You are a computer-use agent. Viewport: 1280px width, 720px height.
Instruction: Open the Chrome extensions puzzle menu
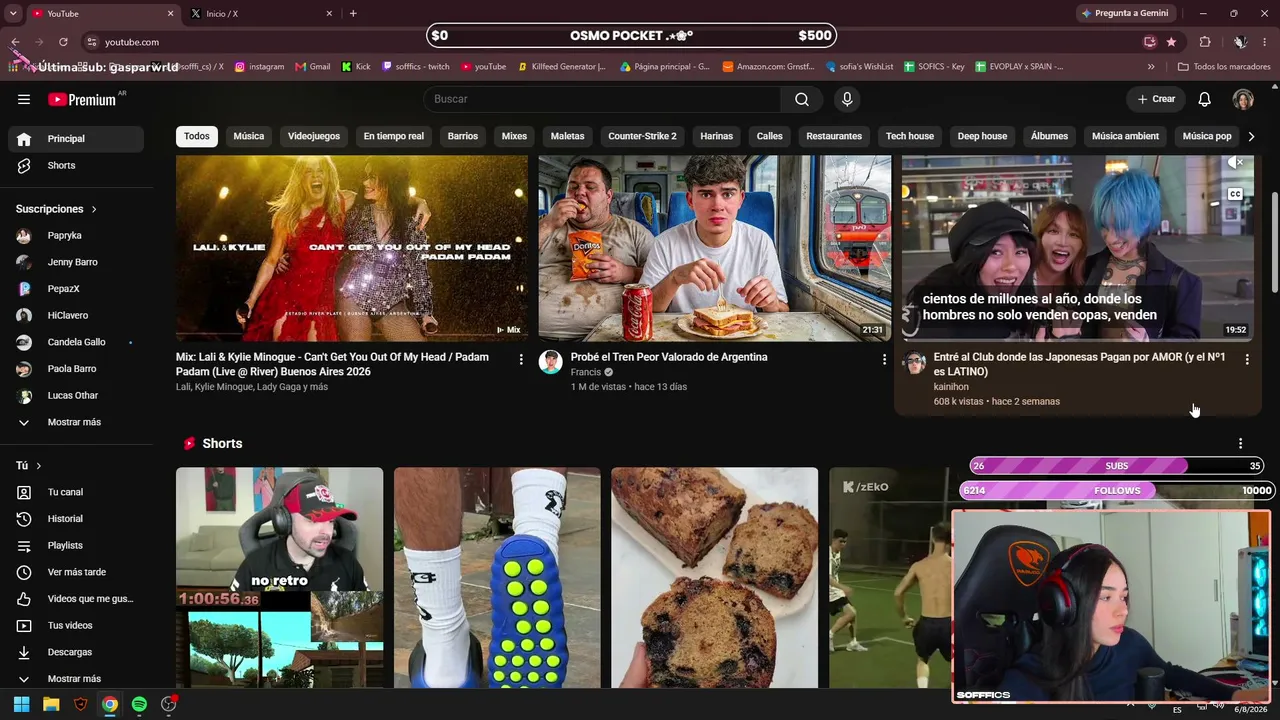coord(1205,42)
